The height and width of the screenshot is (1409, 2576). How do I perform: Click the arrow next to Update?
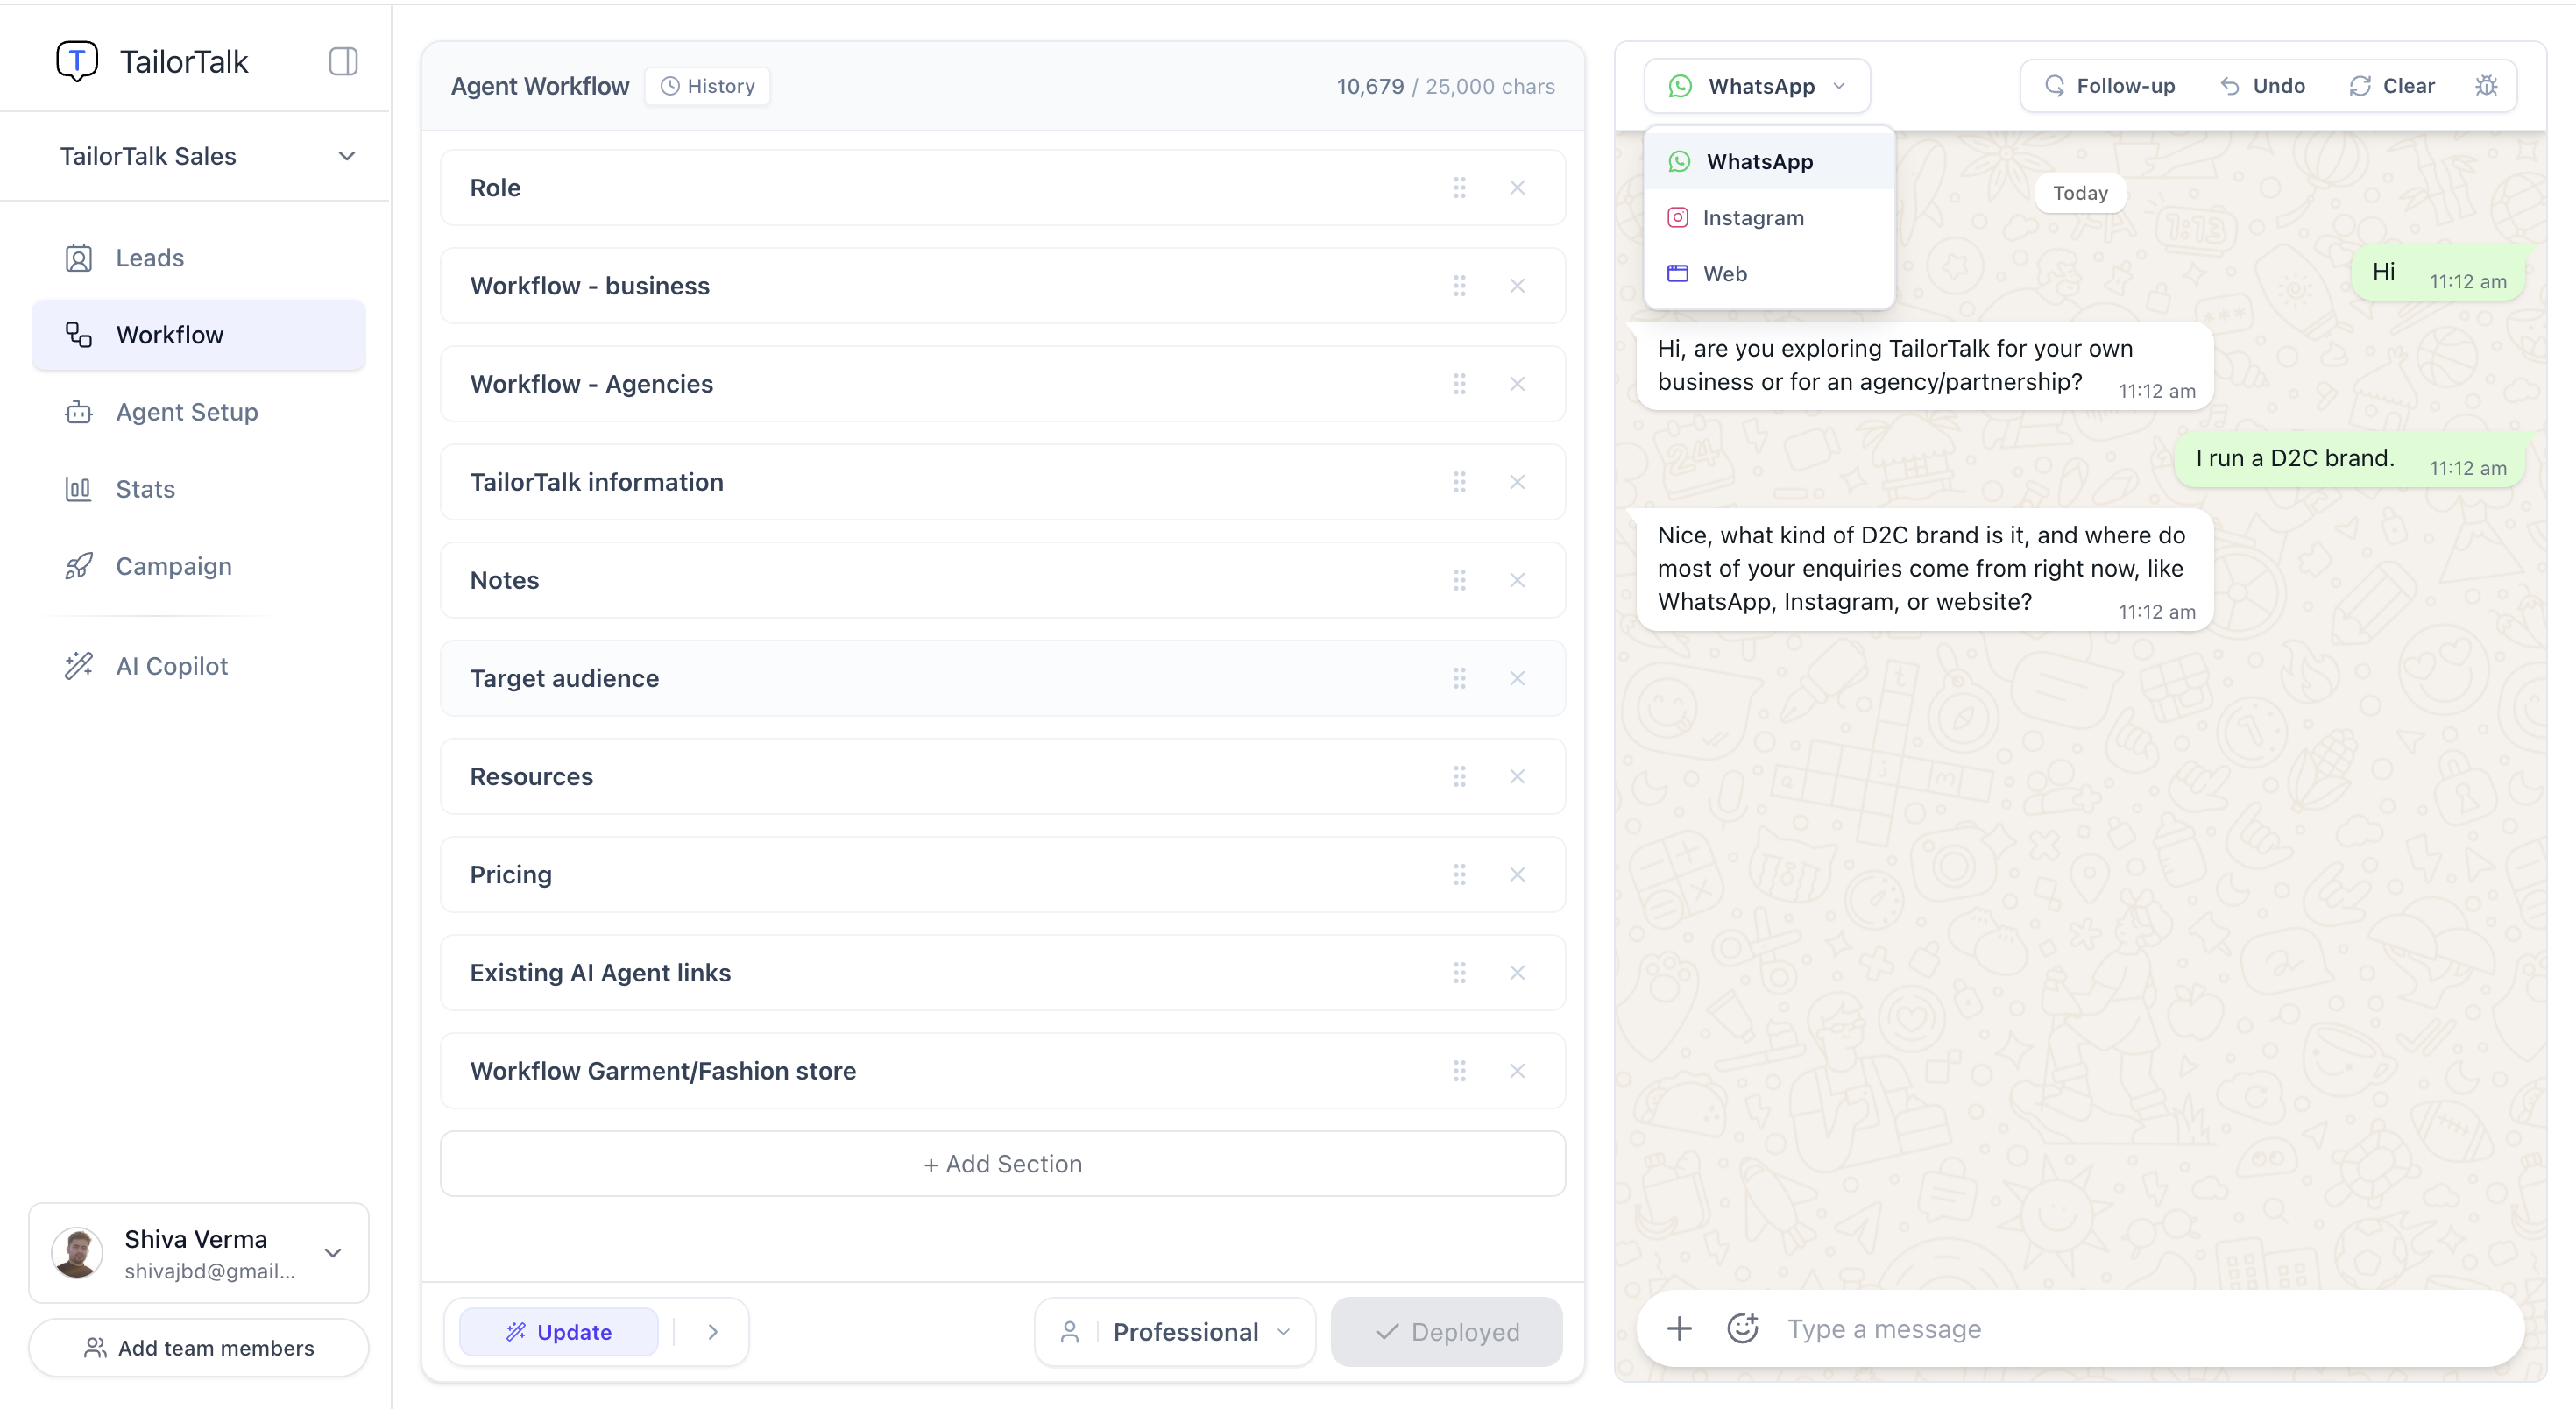coord(713,1332)
